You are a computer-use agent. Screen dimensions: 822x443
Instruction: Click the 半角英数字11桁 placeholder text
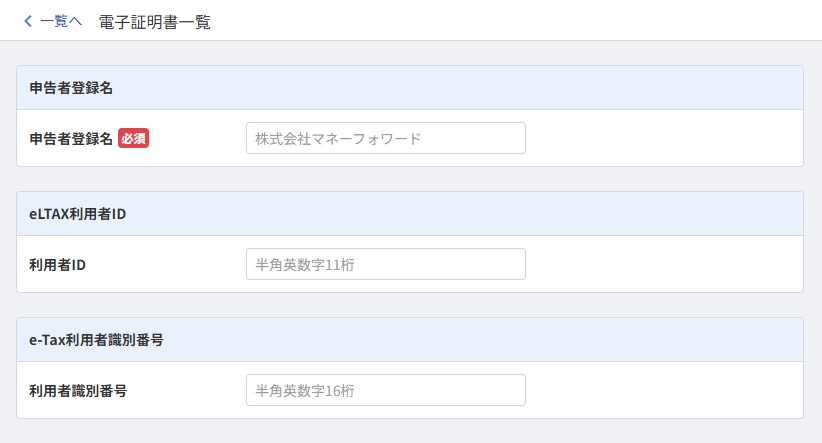point(306,264)
